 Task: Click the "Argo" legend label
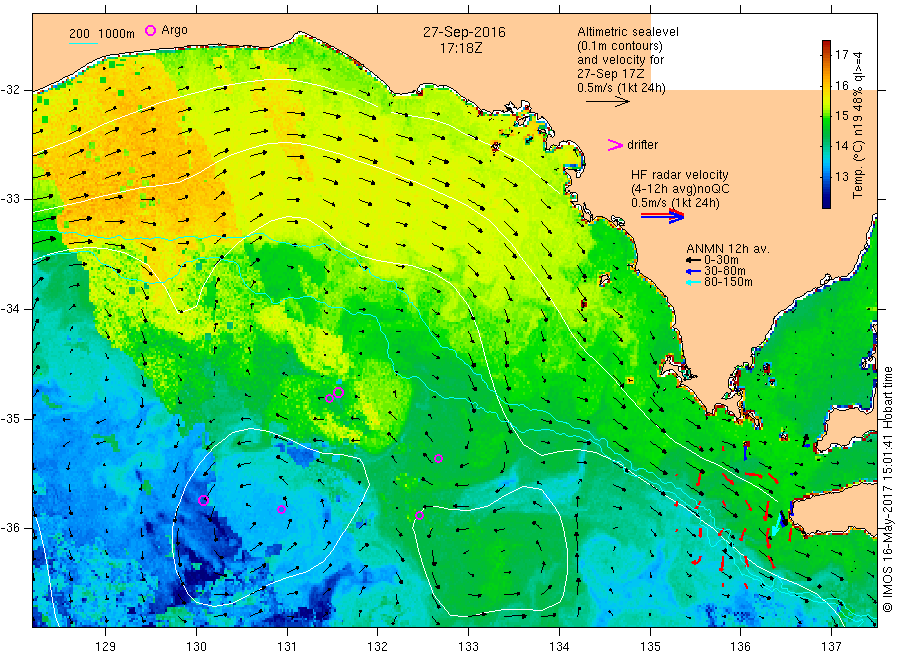coord(174,30)
